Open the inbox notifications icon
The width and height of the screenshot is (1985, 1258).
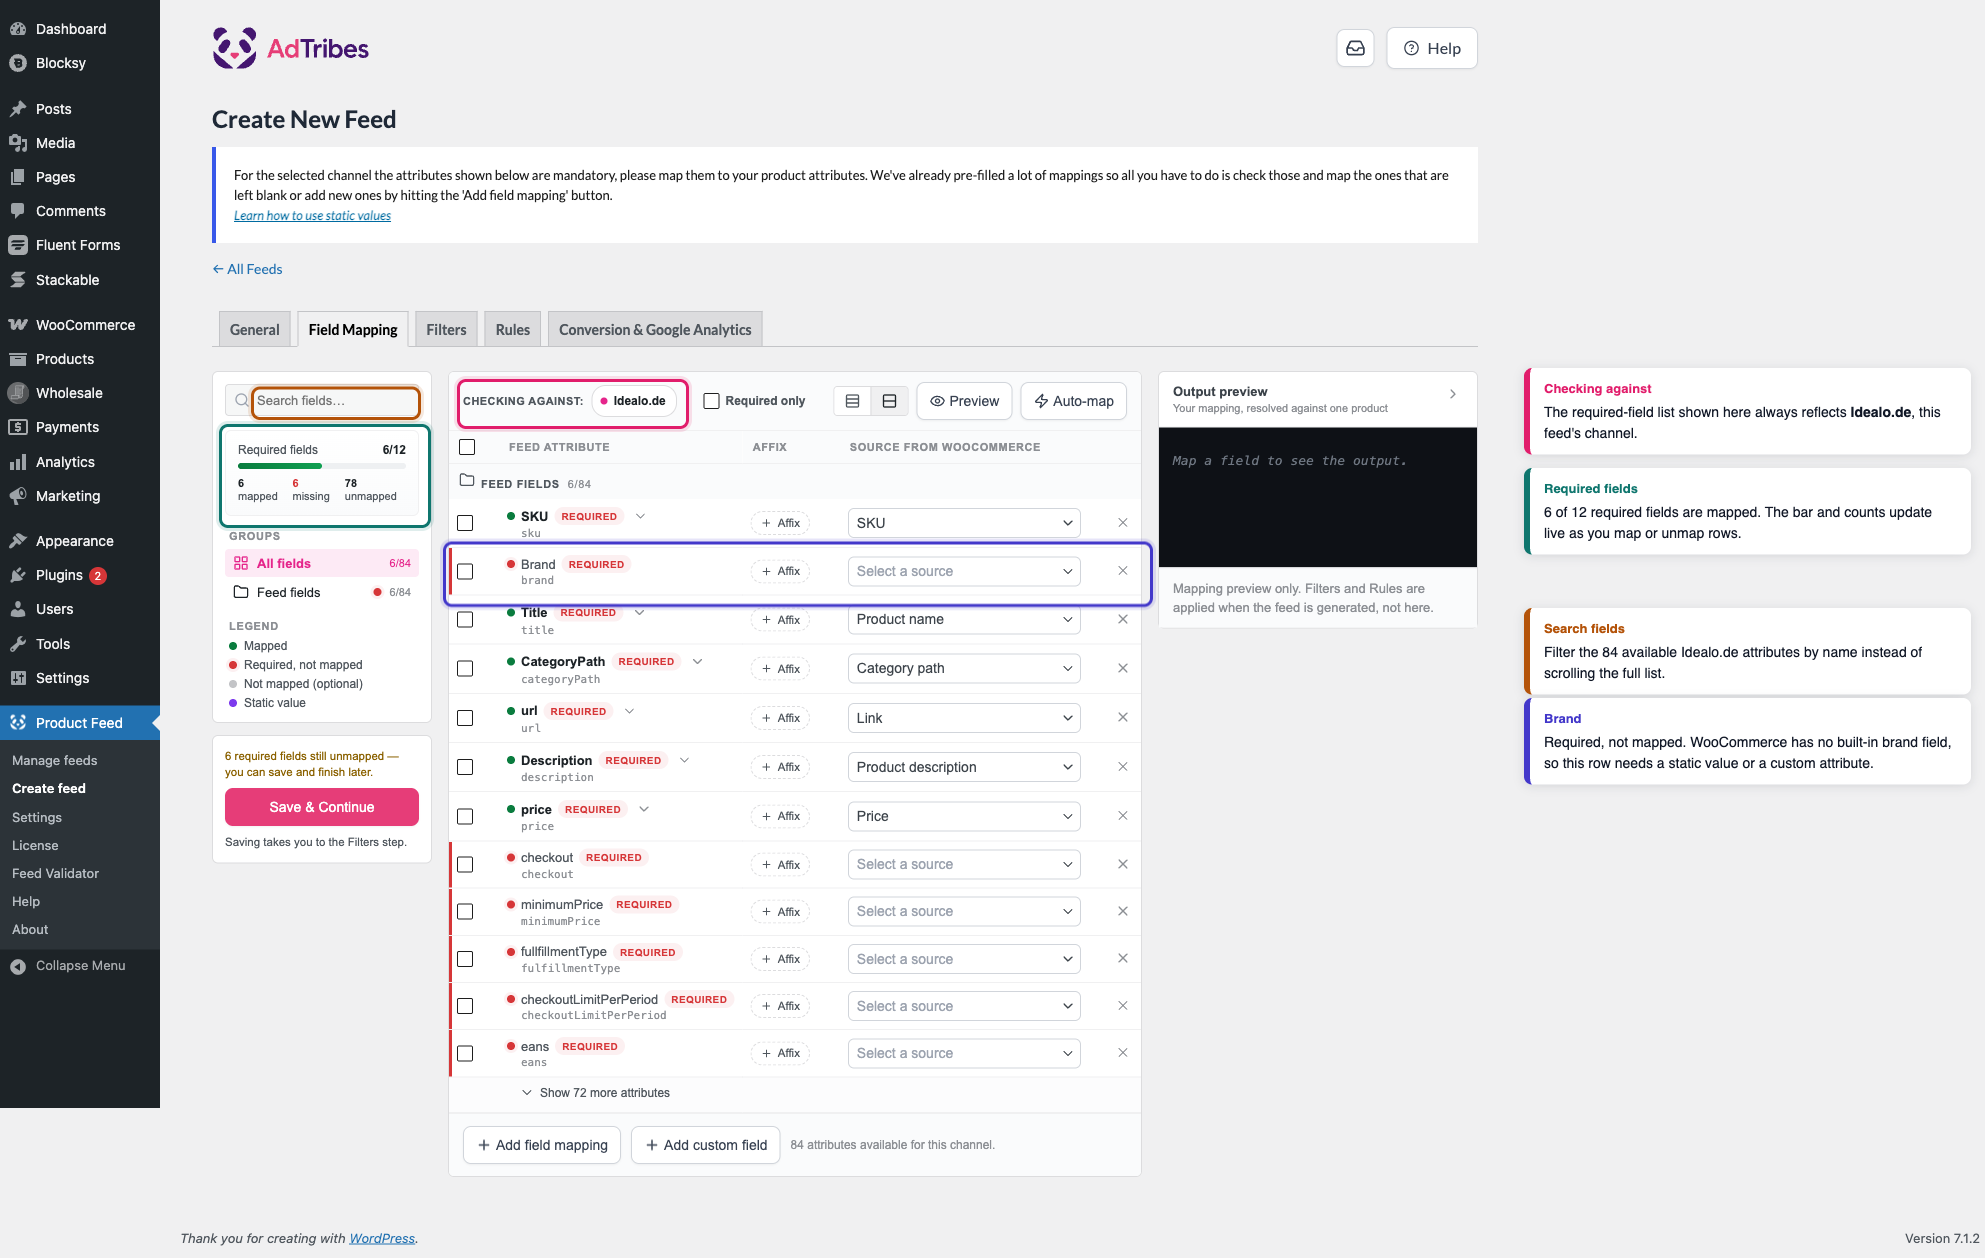tap(1355, 48)
